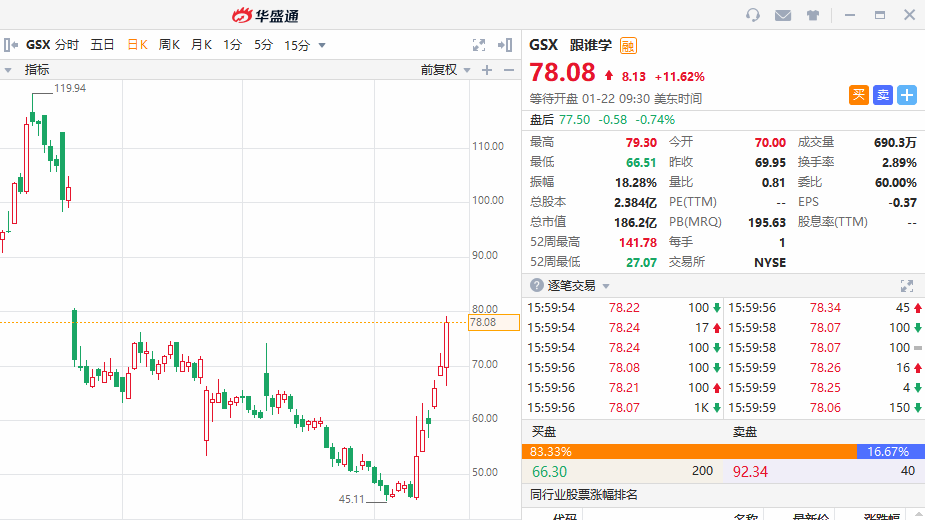Viewport: 925px width, 520px height.
Task: Click the 52周最低 value 27.07
Action: 641,263
